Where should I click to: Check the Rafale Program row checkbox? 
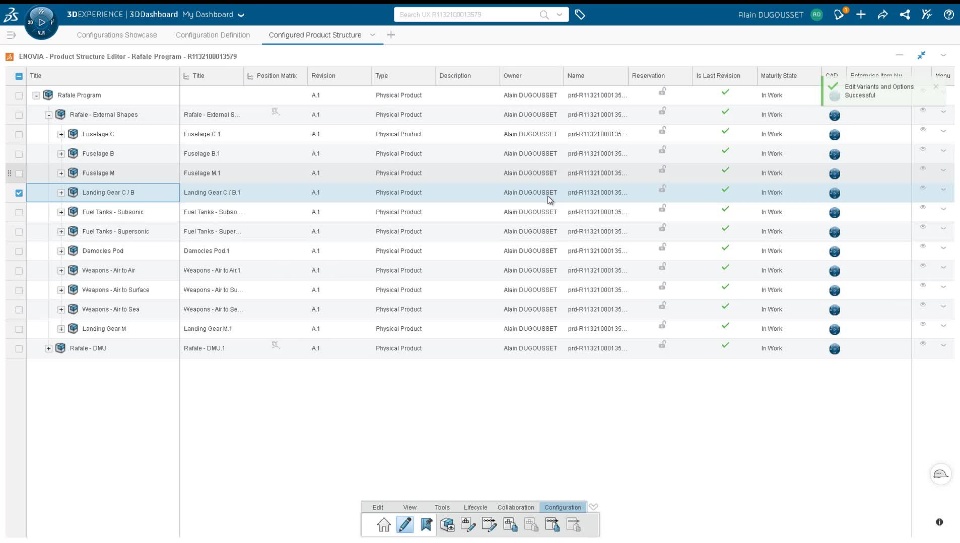[x=19, y=95]
